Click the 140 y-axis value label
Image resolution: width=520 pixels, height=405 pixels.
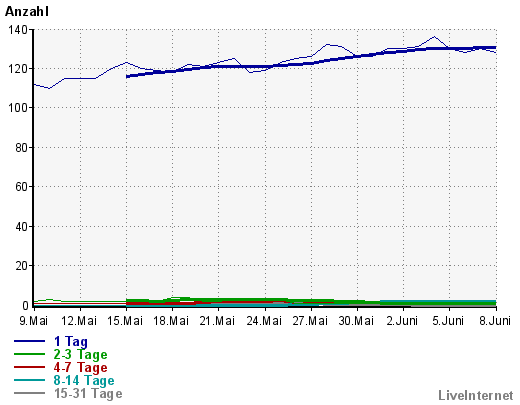[18, 30]
